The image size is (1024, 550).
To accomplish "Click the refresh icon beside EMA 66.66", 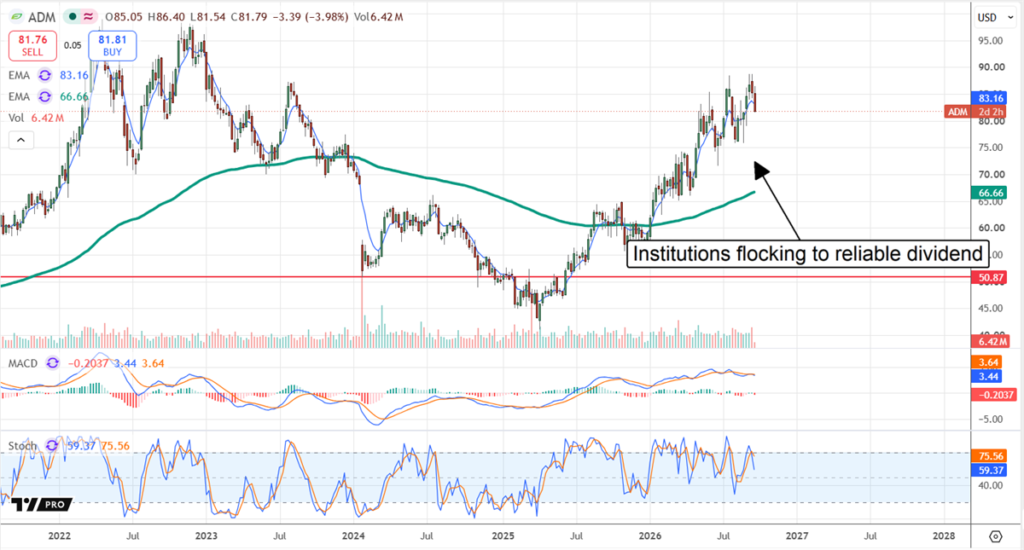I will [44, 97].
